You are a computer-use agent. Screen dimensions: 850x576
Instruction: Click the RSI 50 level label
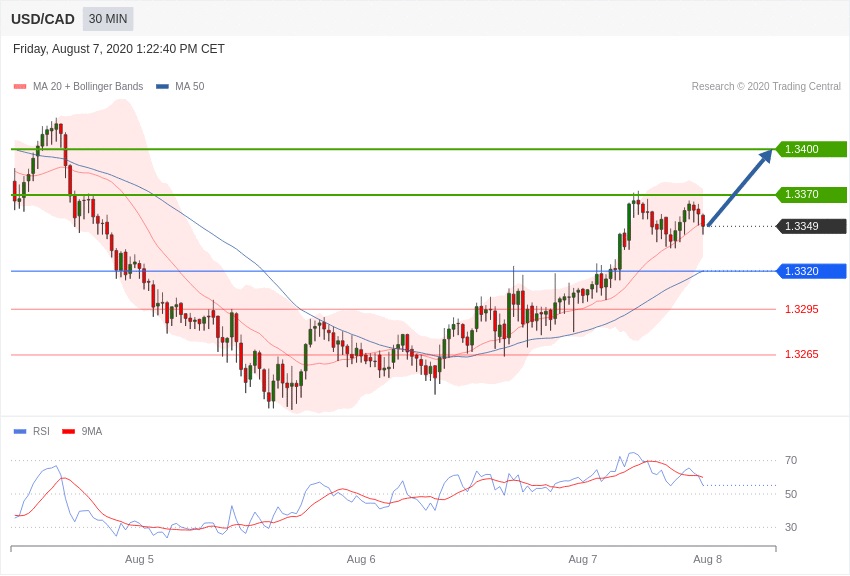pyautogui.click(x=791, y=494)
